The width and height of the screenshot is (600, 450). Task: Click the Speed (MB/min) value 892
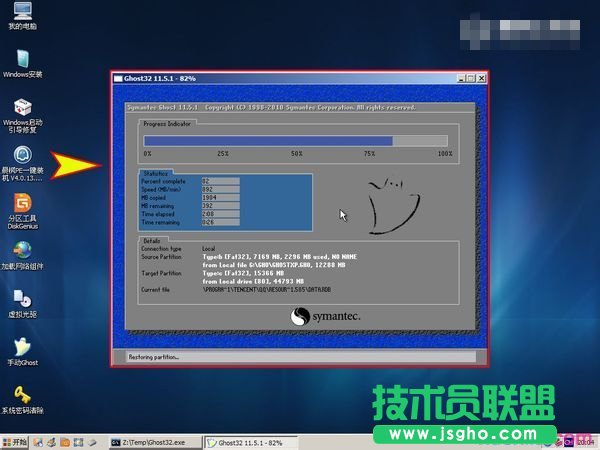tap(220, 189)
